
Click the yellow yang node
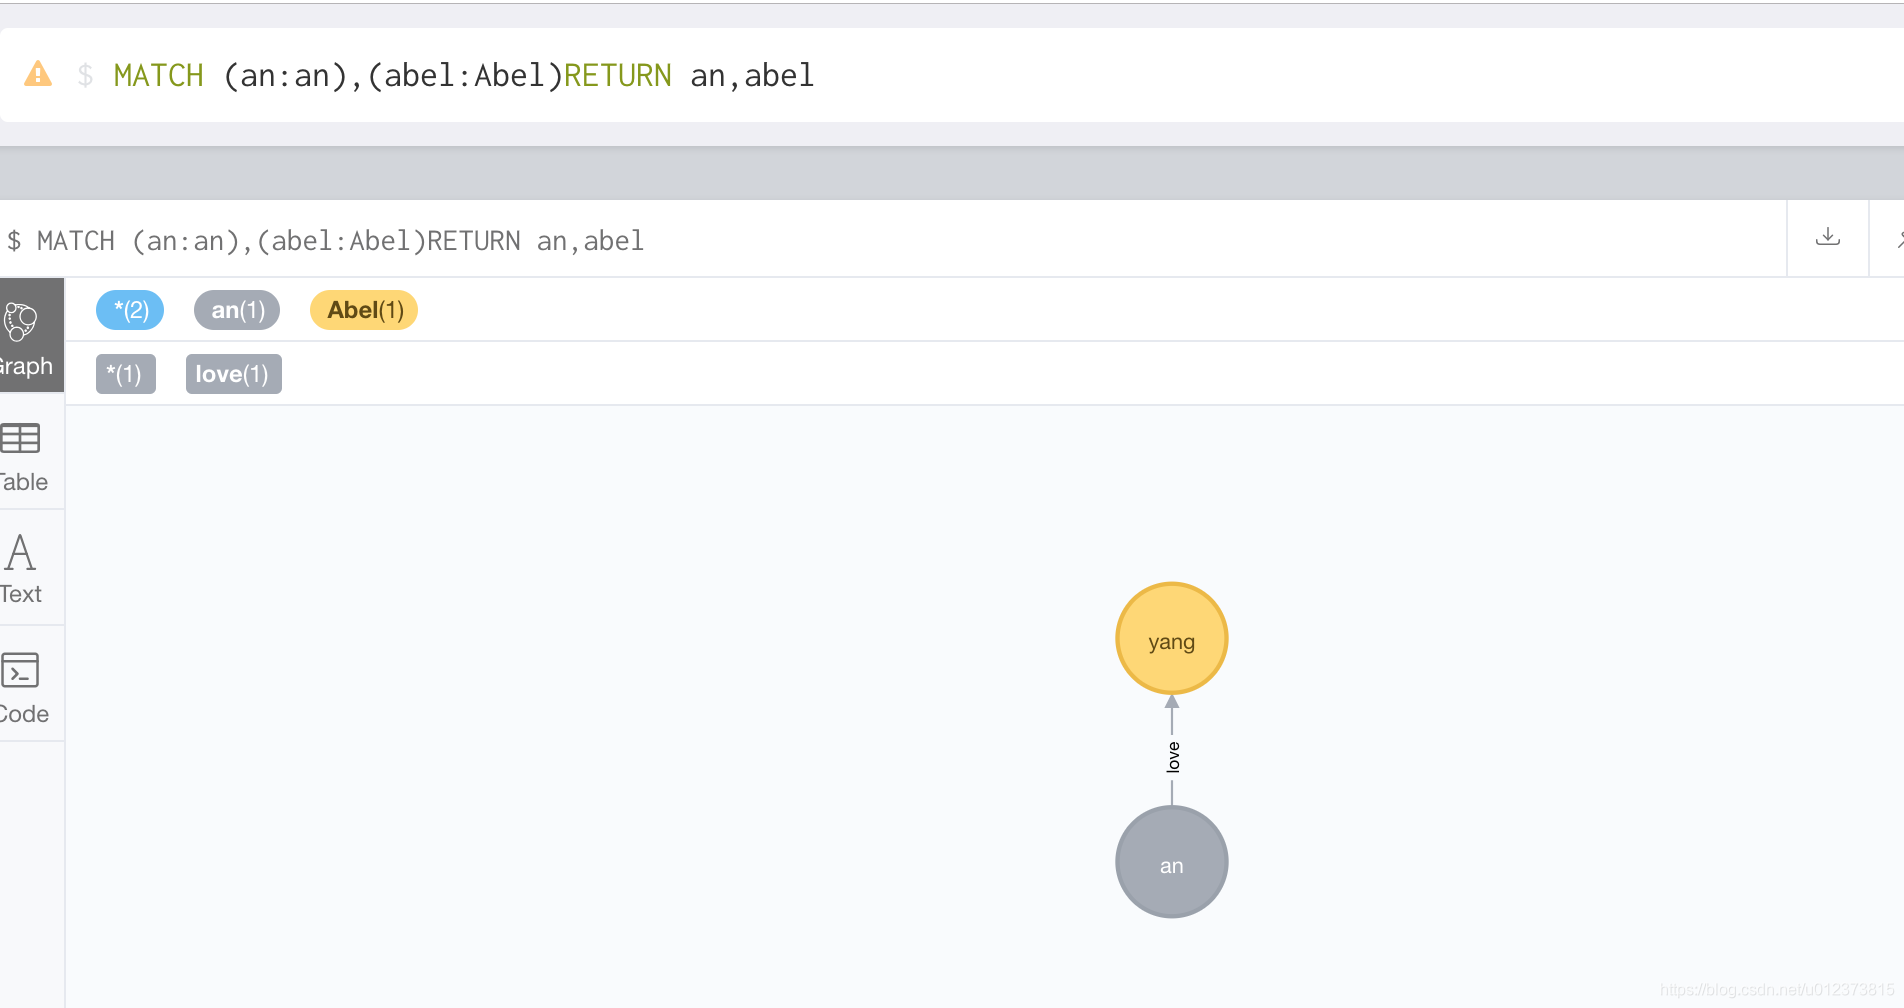[1172, 638]
